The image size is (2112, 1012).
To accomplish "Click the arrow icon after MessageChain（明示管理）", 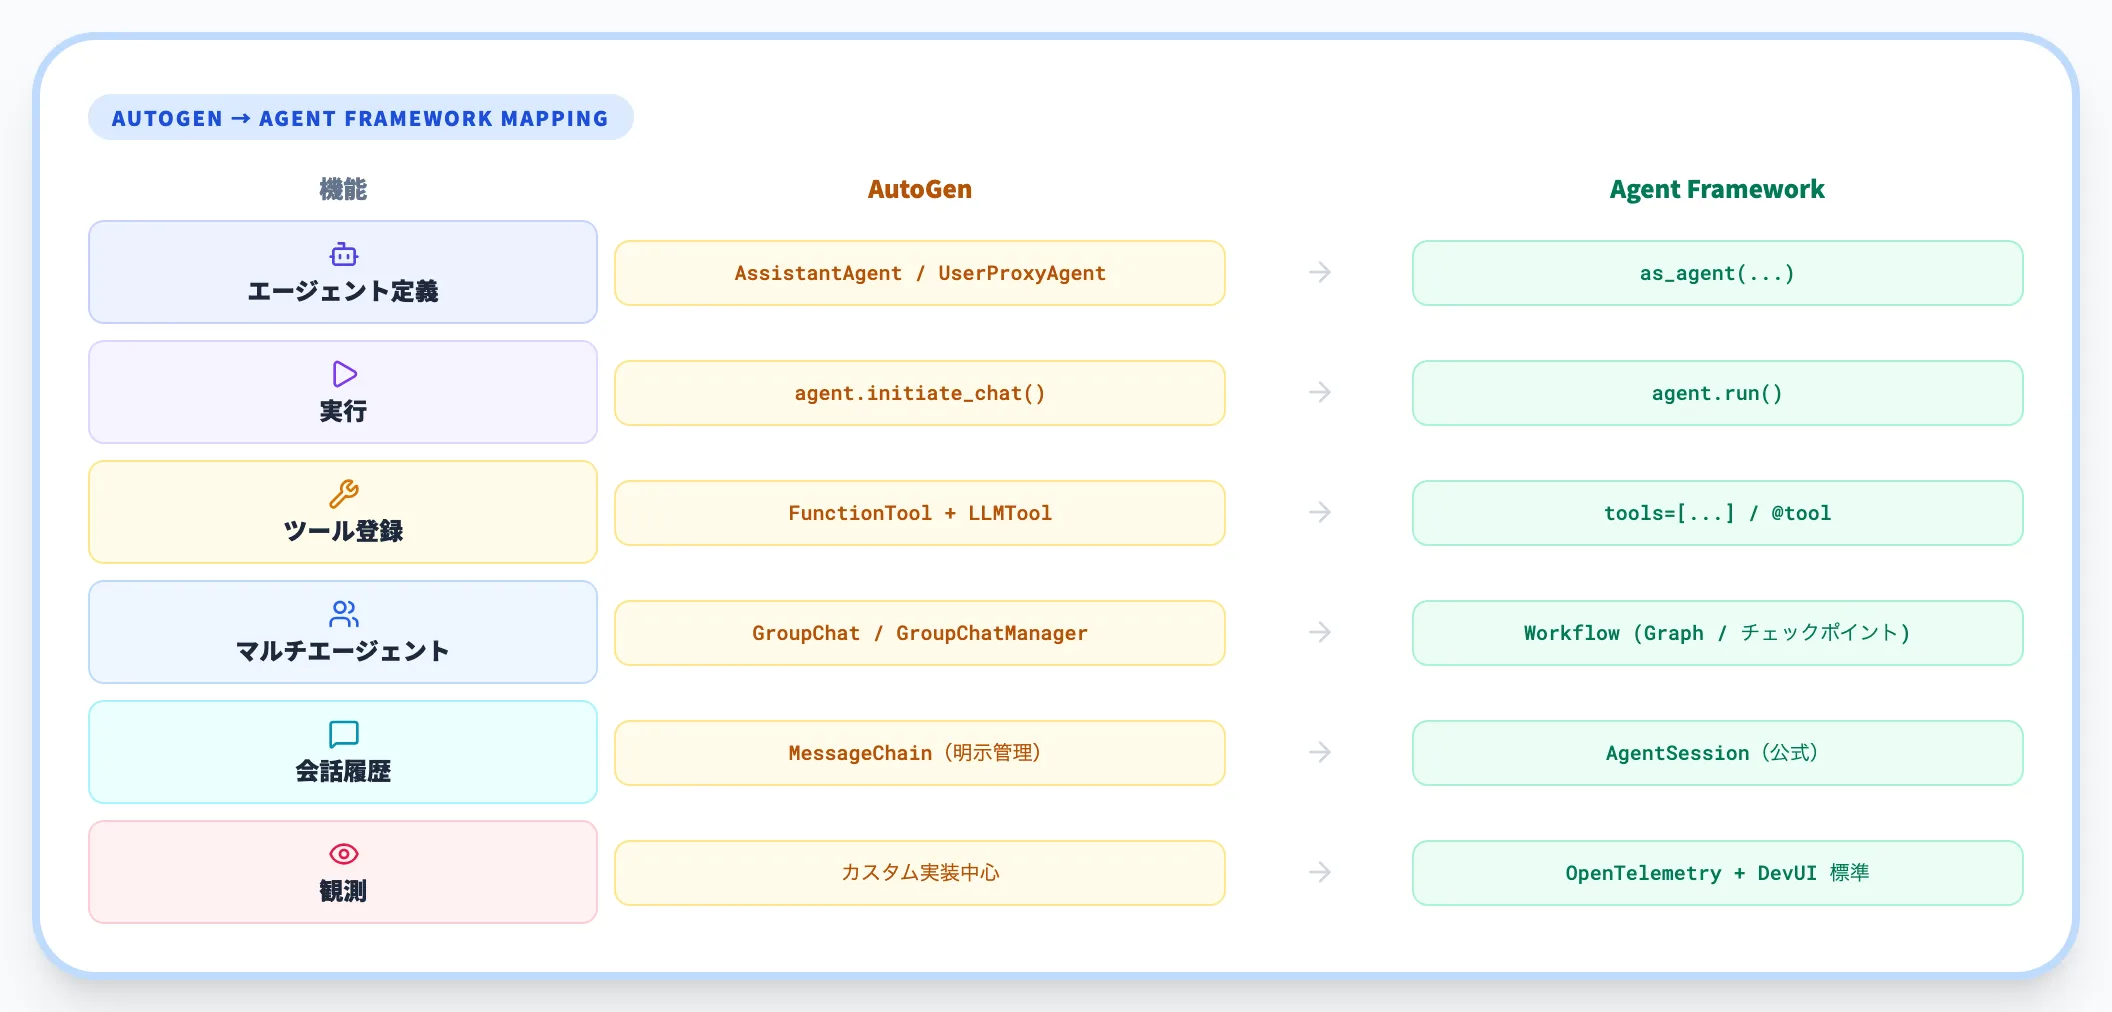I will [1319, 752].
